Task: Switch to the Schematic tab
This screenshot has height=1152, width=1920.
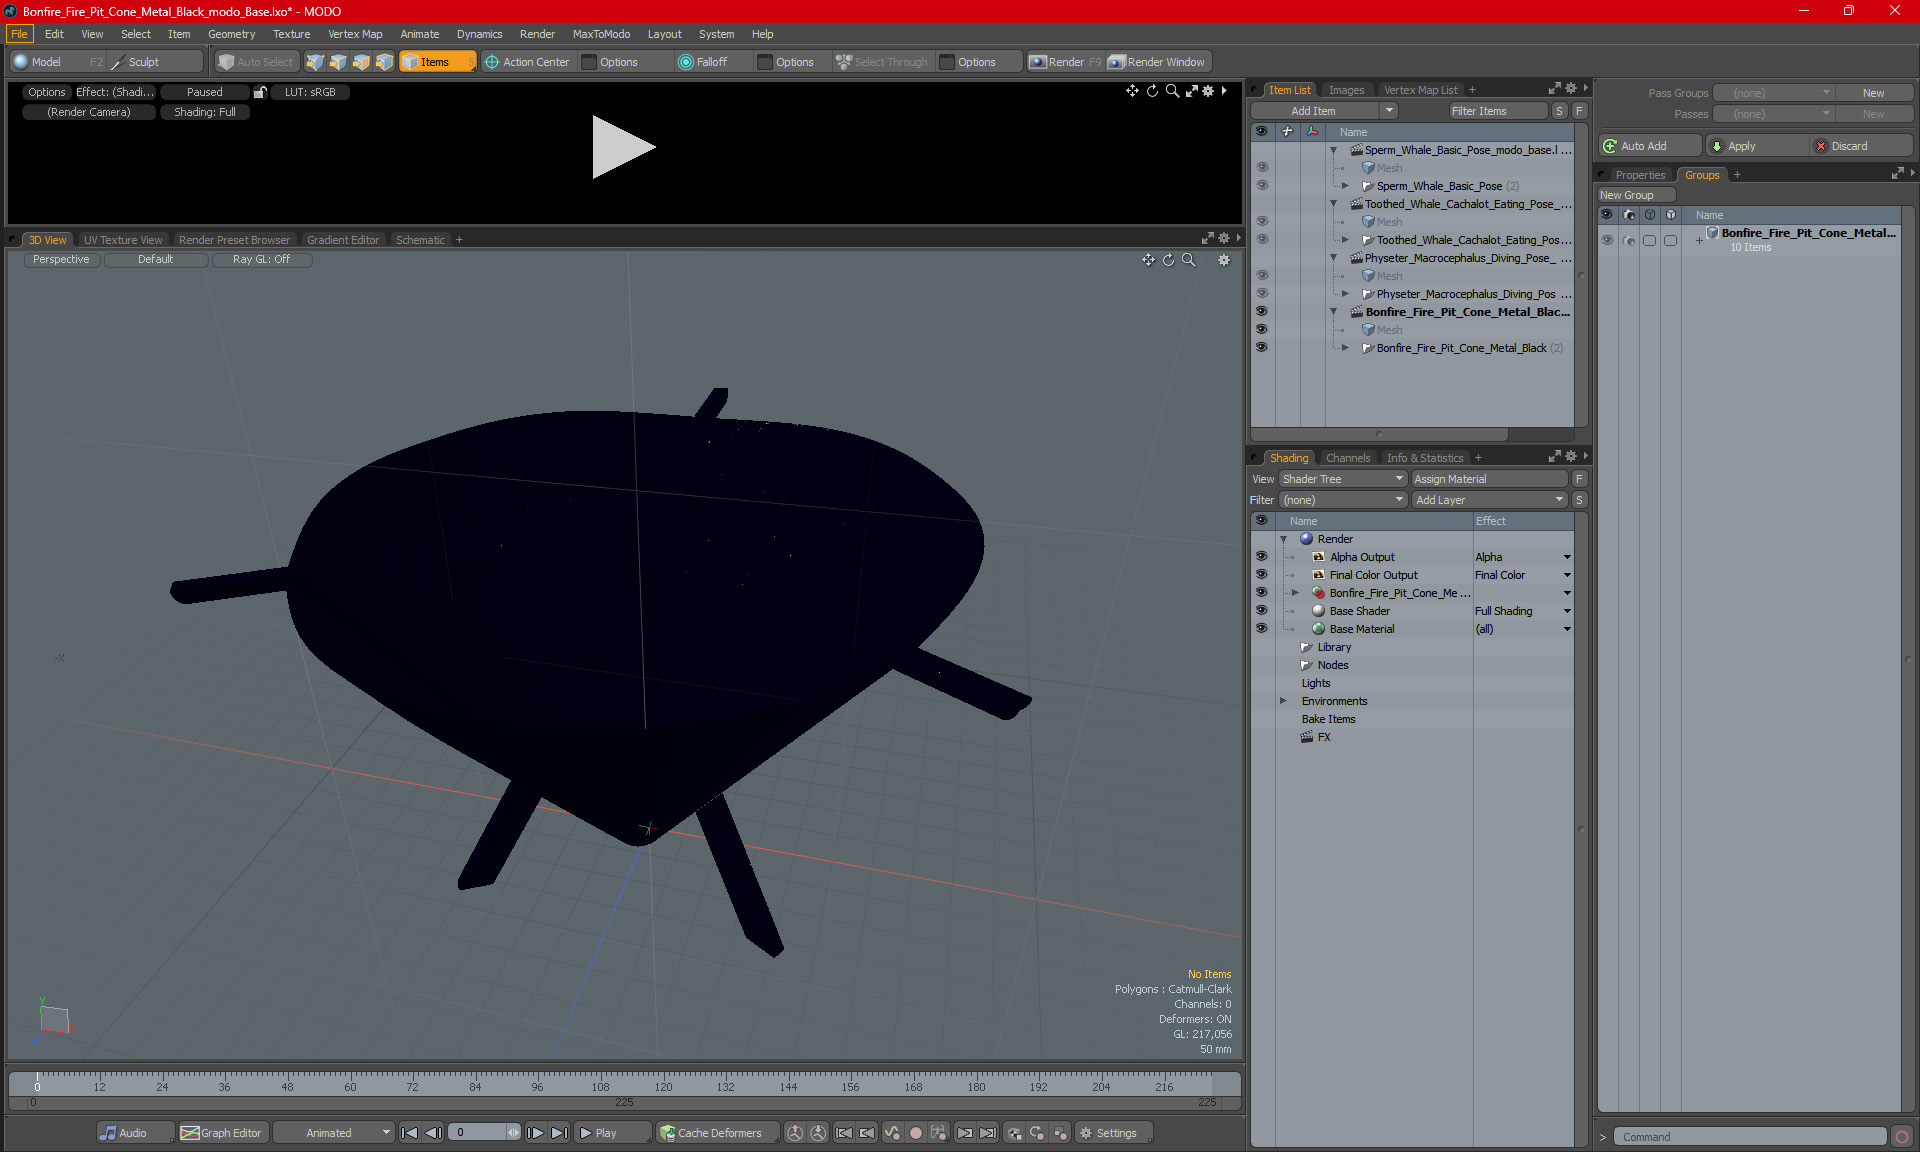Action: click(x=420, y=240)
